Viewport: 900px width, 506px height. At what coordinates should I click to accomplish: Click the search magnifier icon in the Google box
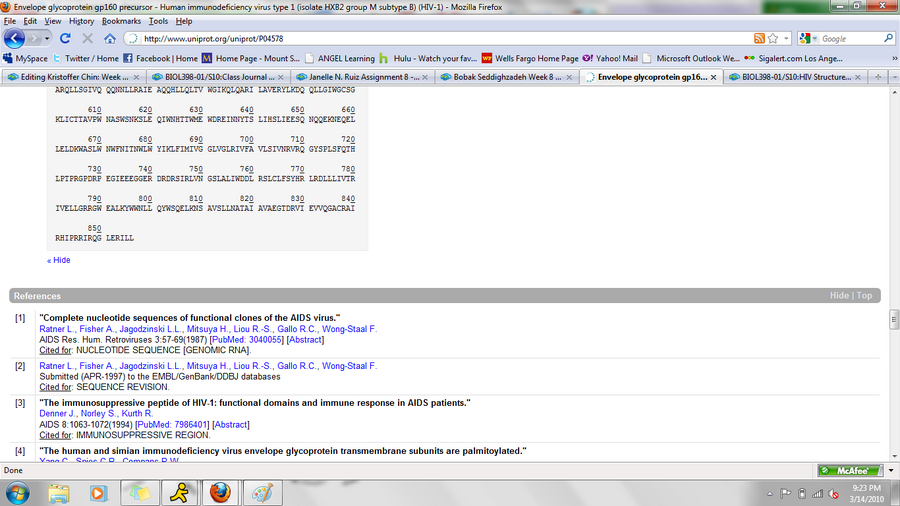click(888, 38)
